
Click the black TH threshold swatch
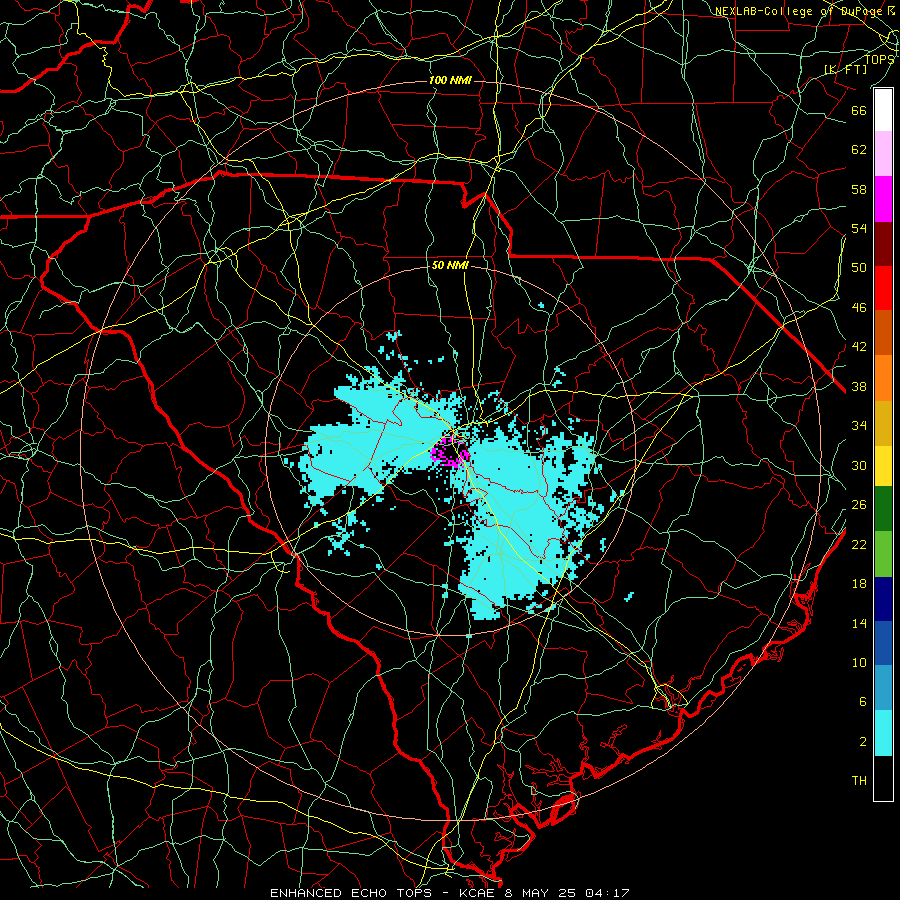click(x=883, y=778)
